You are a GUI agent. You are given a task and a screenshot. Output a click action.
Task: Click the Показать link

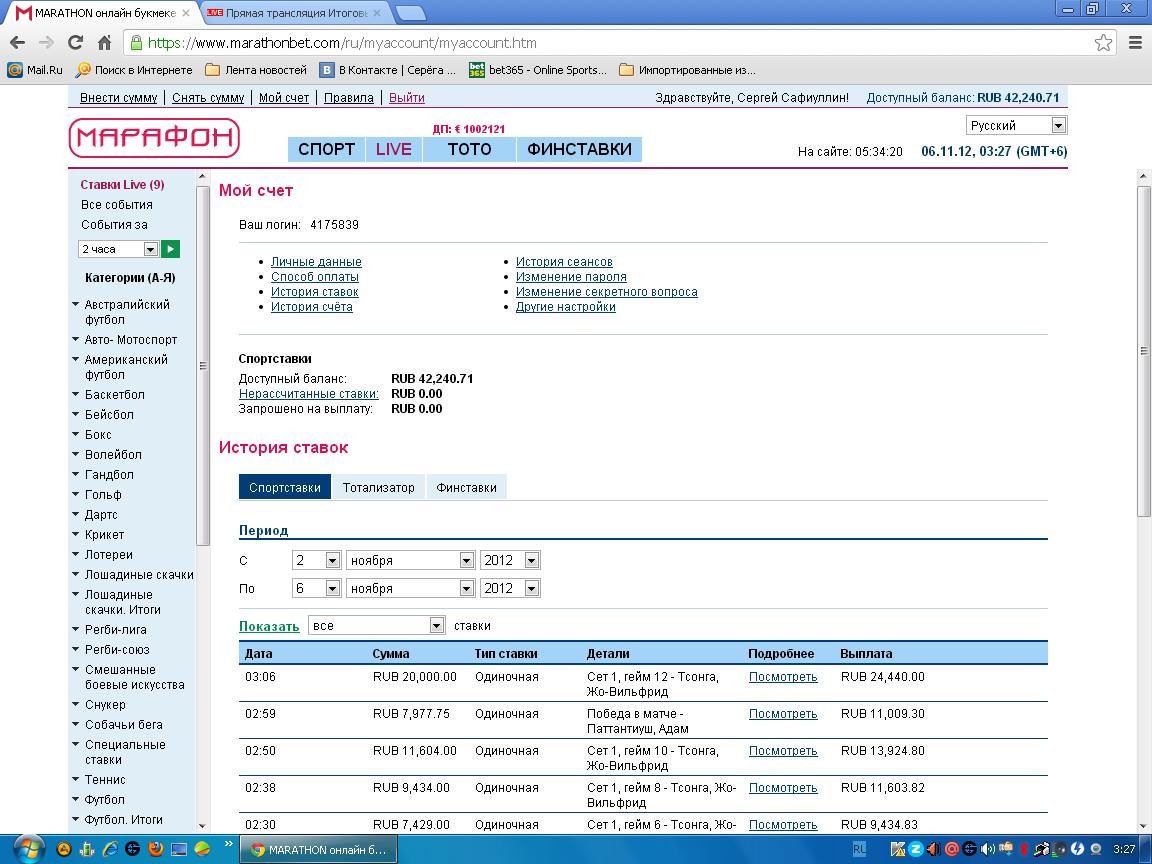(x=269, y=627)
